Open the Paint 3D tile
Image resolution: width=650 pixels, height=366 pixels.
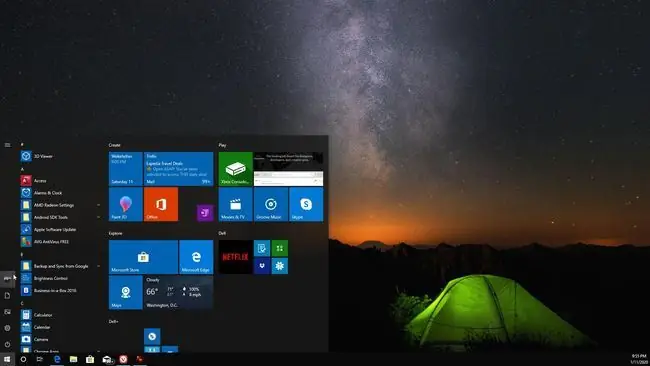126,204
